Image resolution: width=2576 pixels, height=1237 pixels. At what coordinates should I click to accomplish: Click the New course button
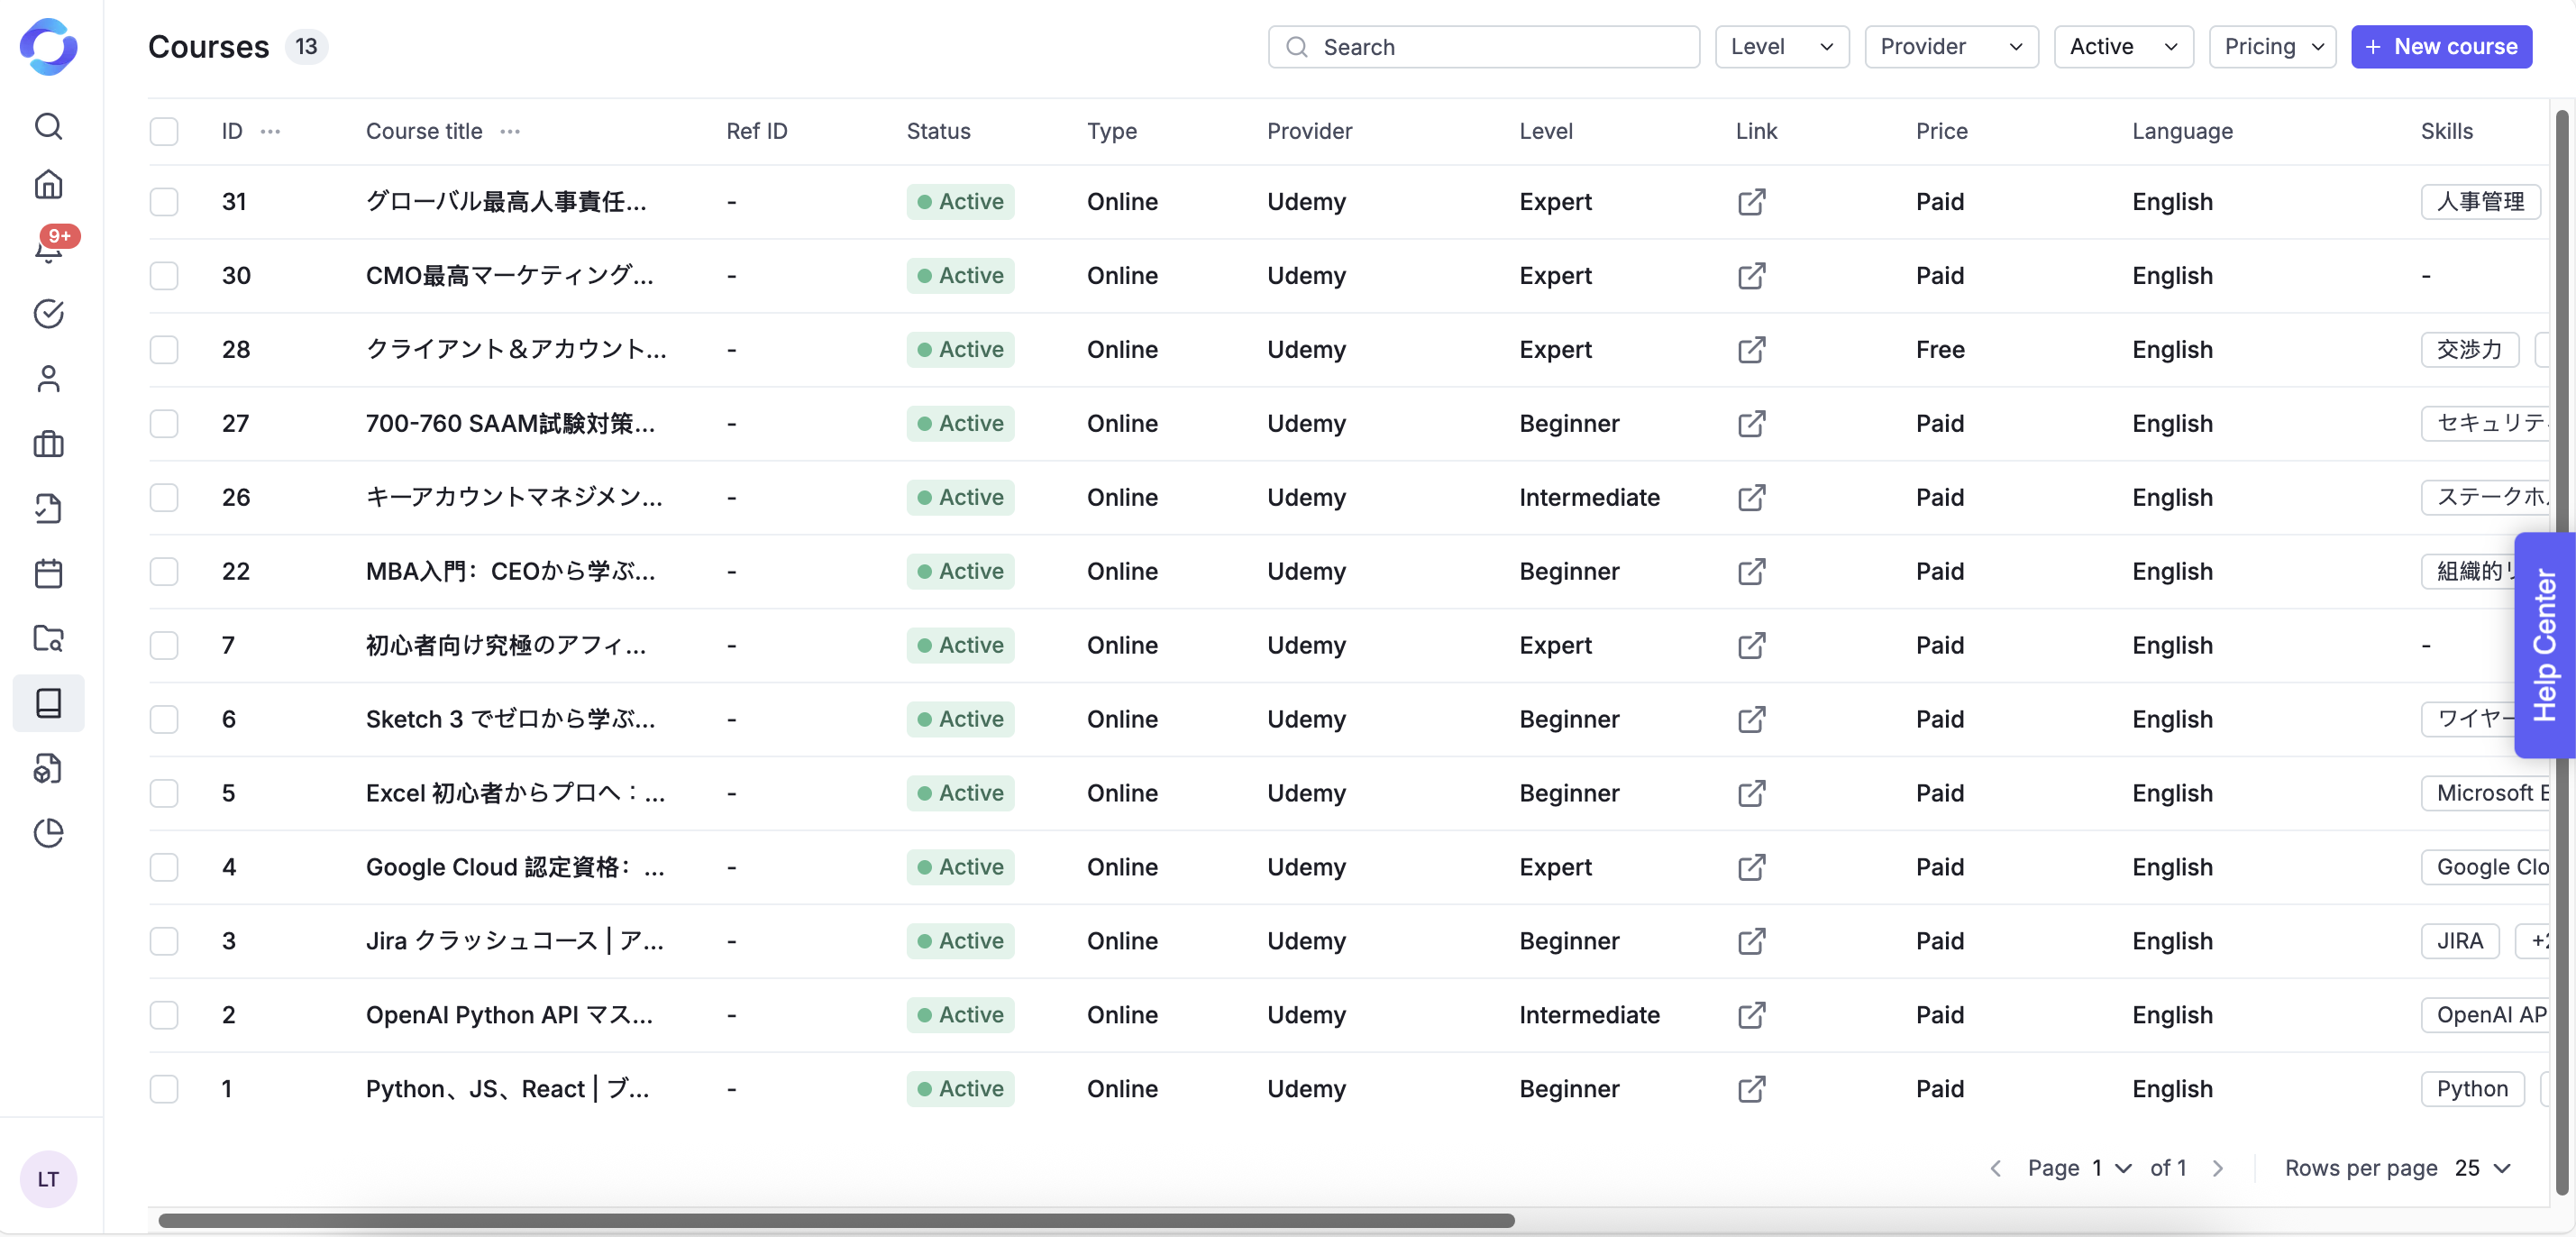[x=2441, y=47]
